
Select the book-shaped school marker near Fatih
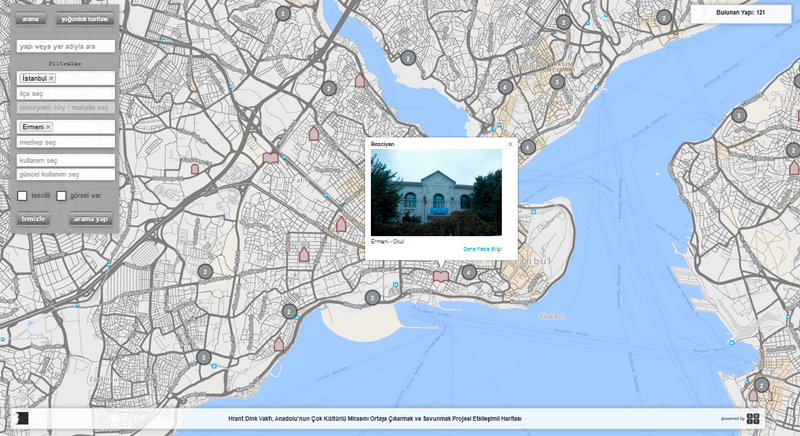[x=271, y=158]
